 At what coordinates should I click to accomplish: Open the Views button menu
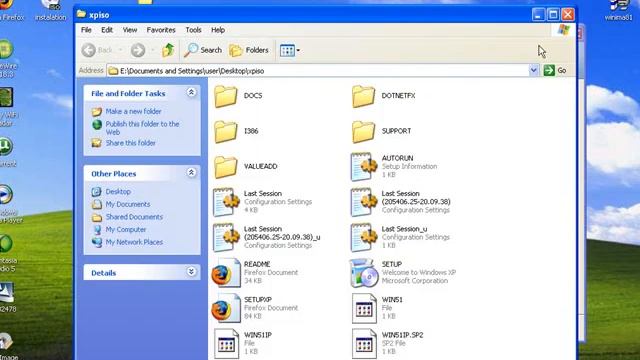tap(289, 50)
